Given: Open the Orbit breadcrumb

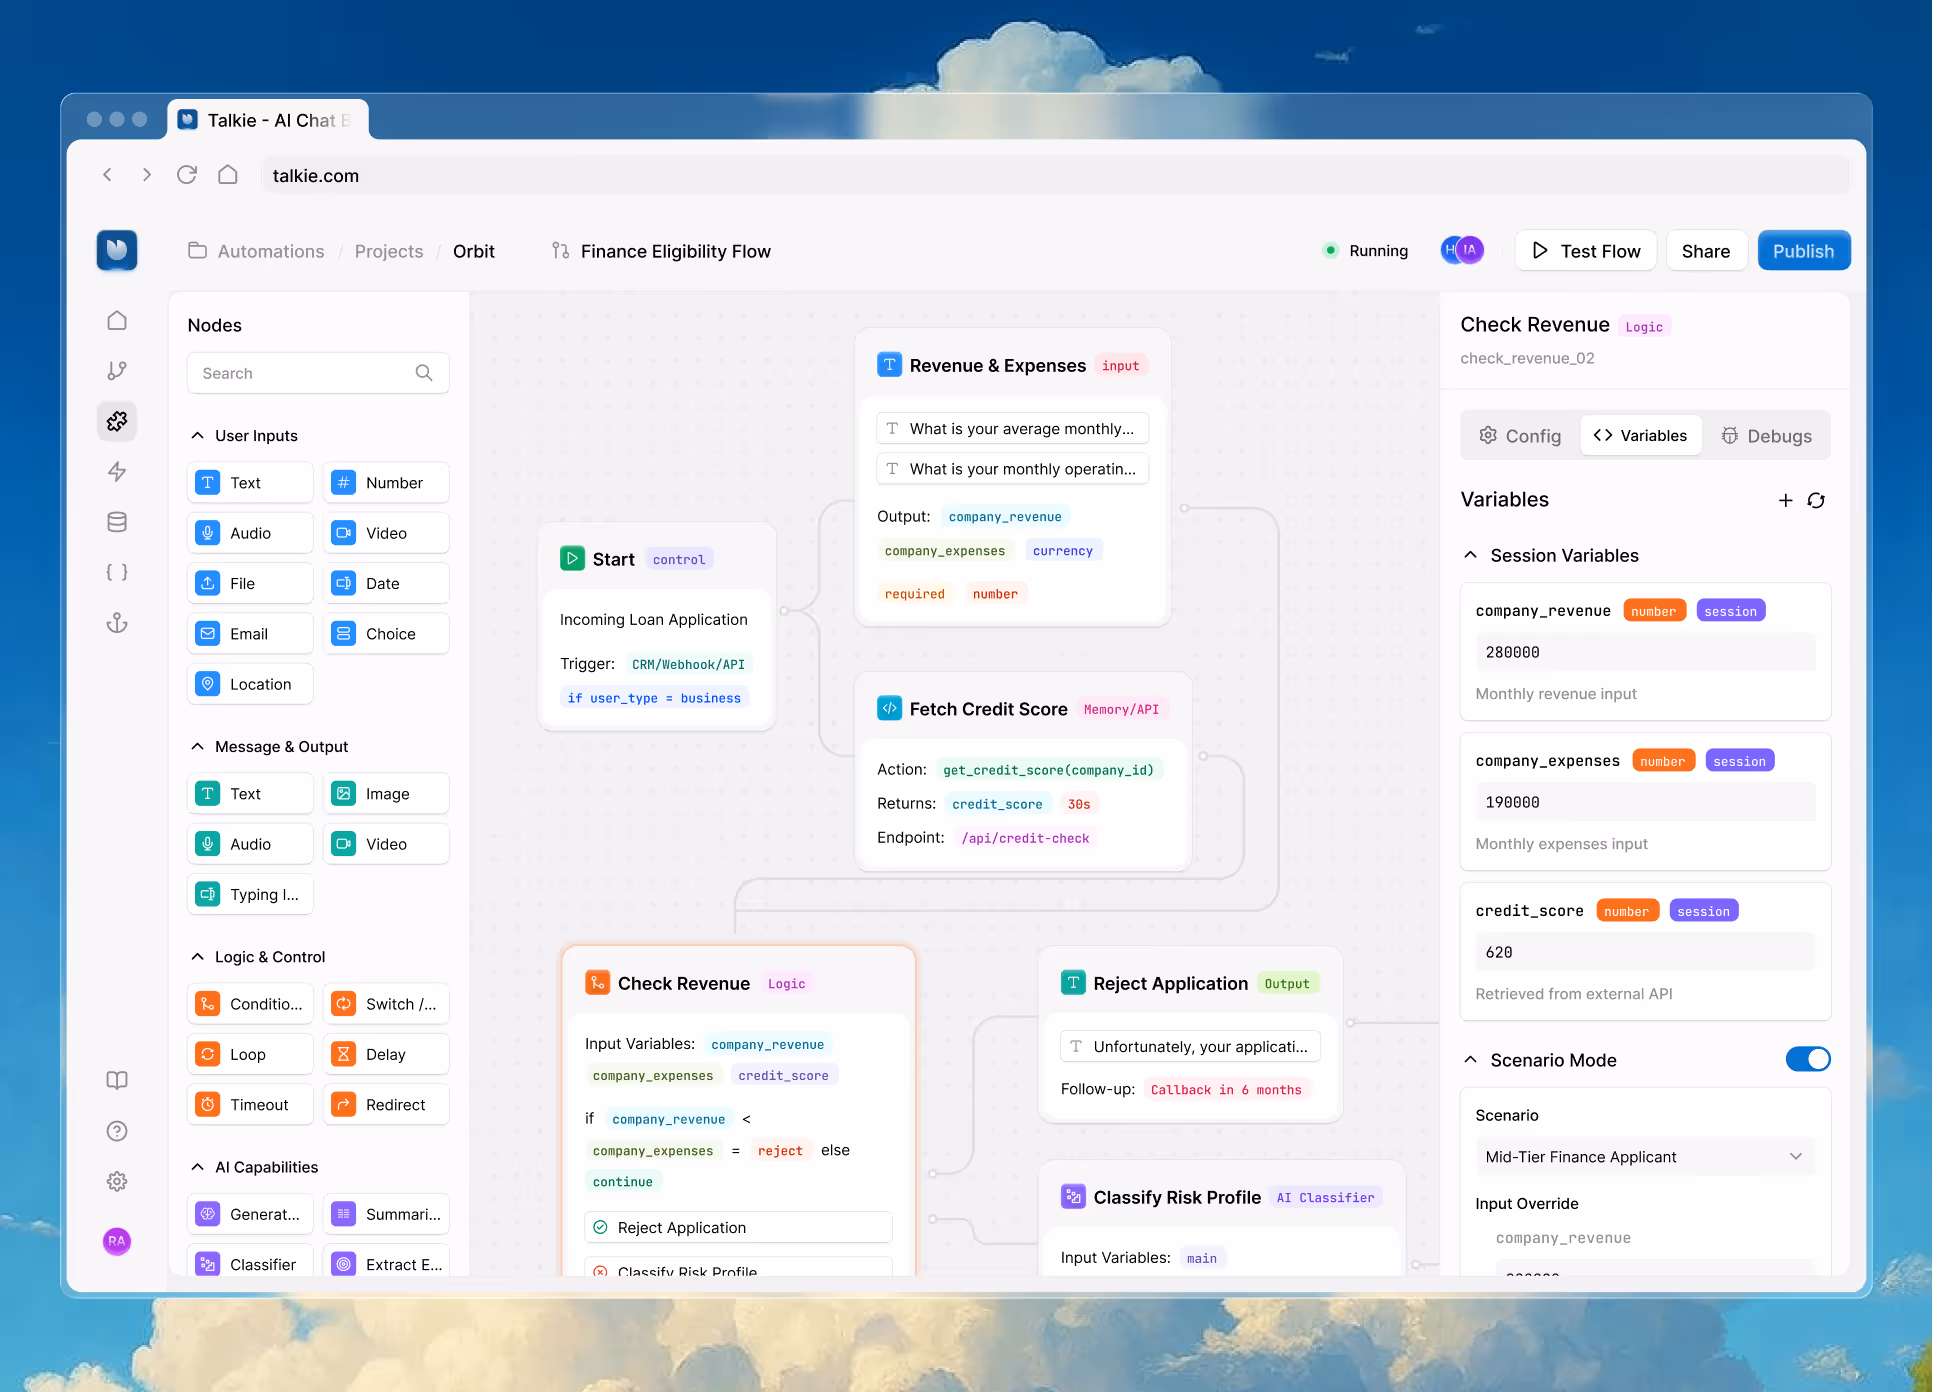Looking at the screenshot, I should tap(474, 251).
